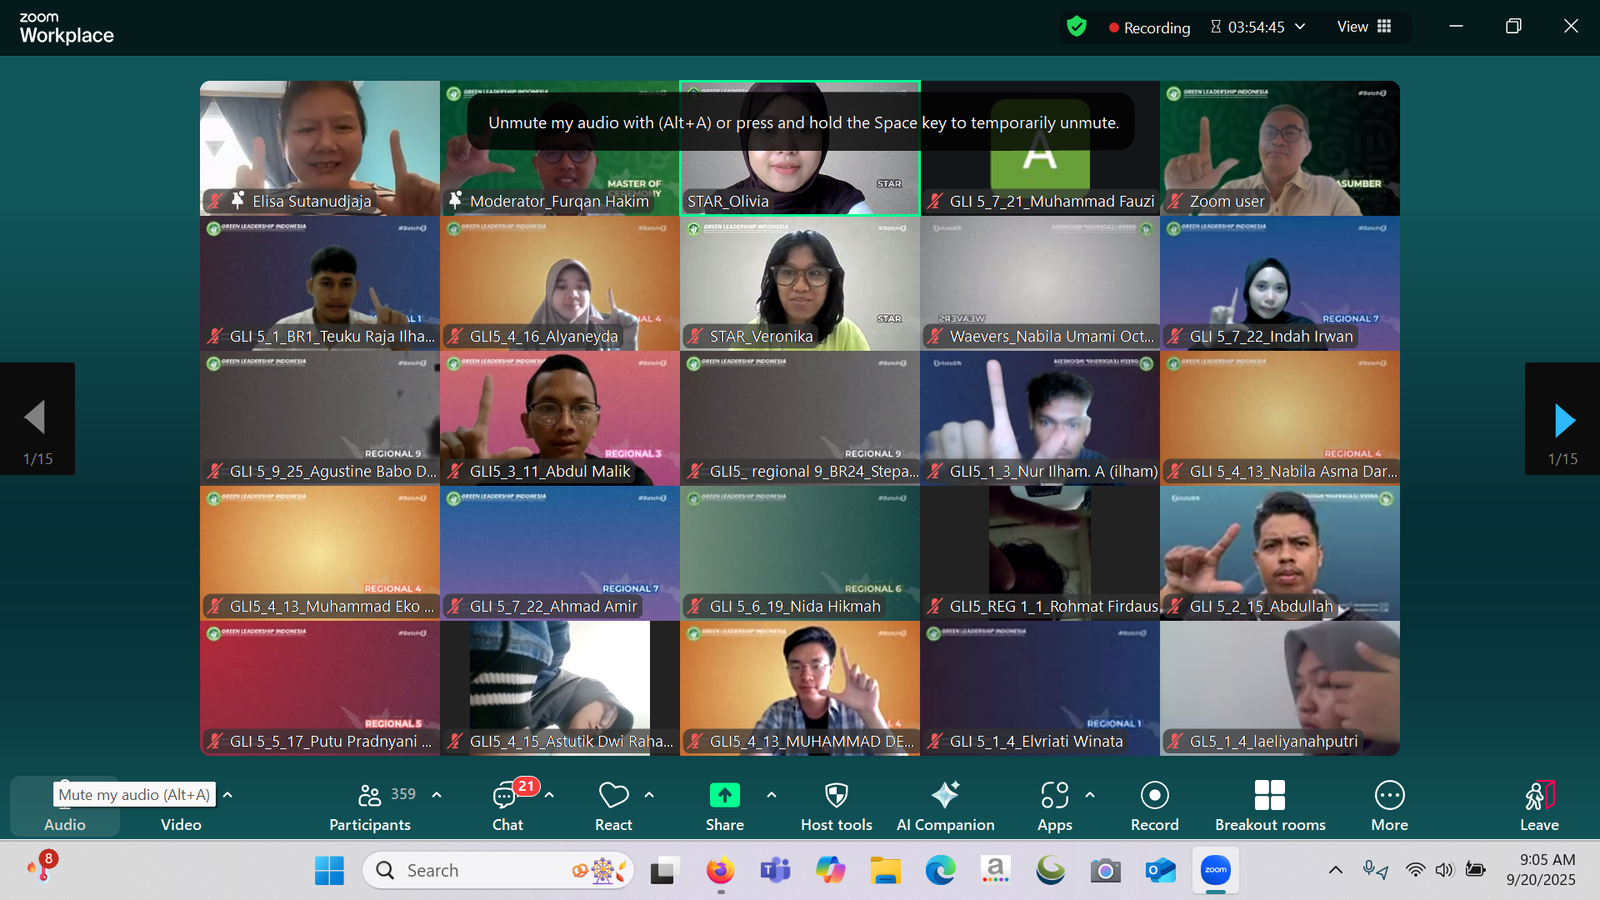The width and height of the screenshot is (1600, 900).
Task: Start sharing with the green Share icon
Action: tap(724, 796)
